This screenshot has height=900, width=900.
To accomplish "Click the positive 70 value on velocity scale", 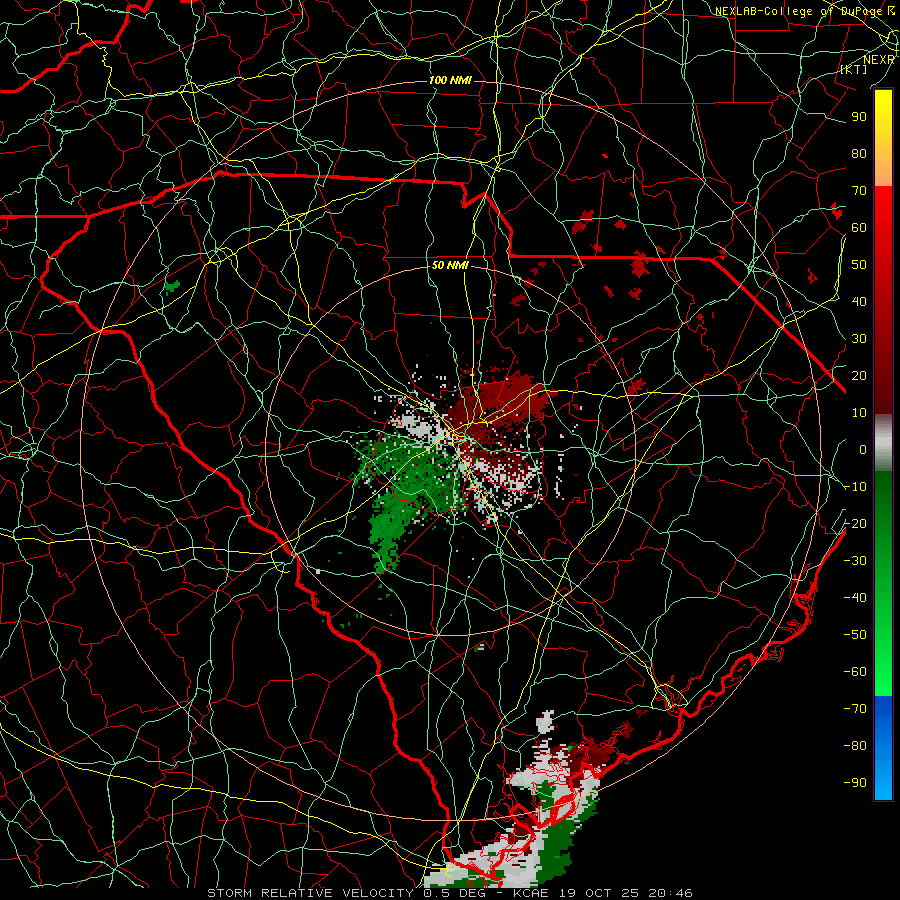I will click(859, 191).
